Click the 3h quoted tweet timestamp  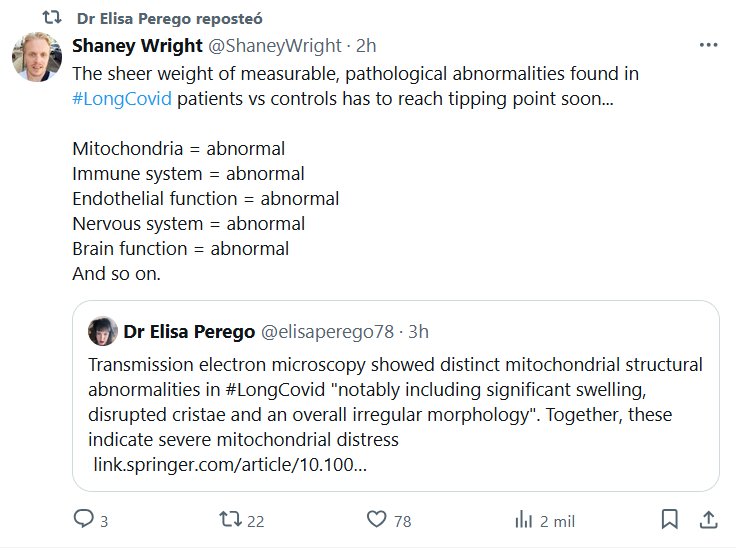(419, 331)
